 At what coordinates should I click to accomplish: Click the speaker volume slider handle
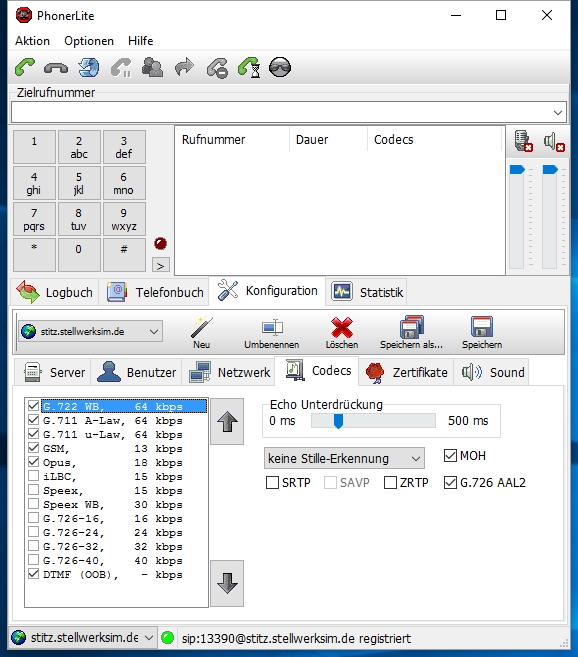(550, 170)
